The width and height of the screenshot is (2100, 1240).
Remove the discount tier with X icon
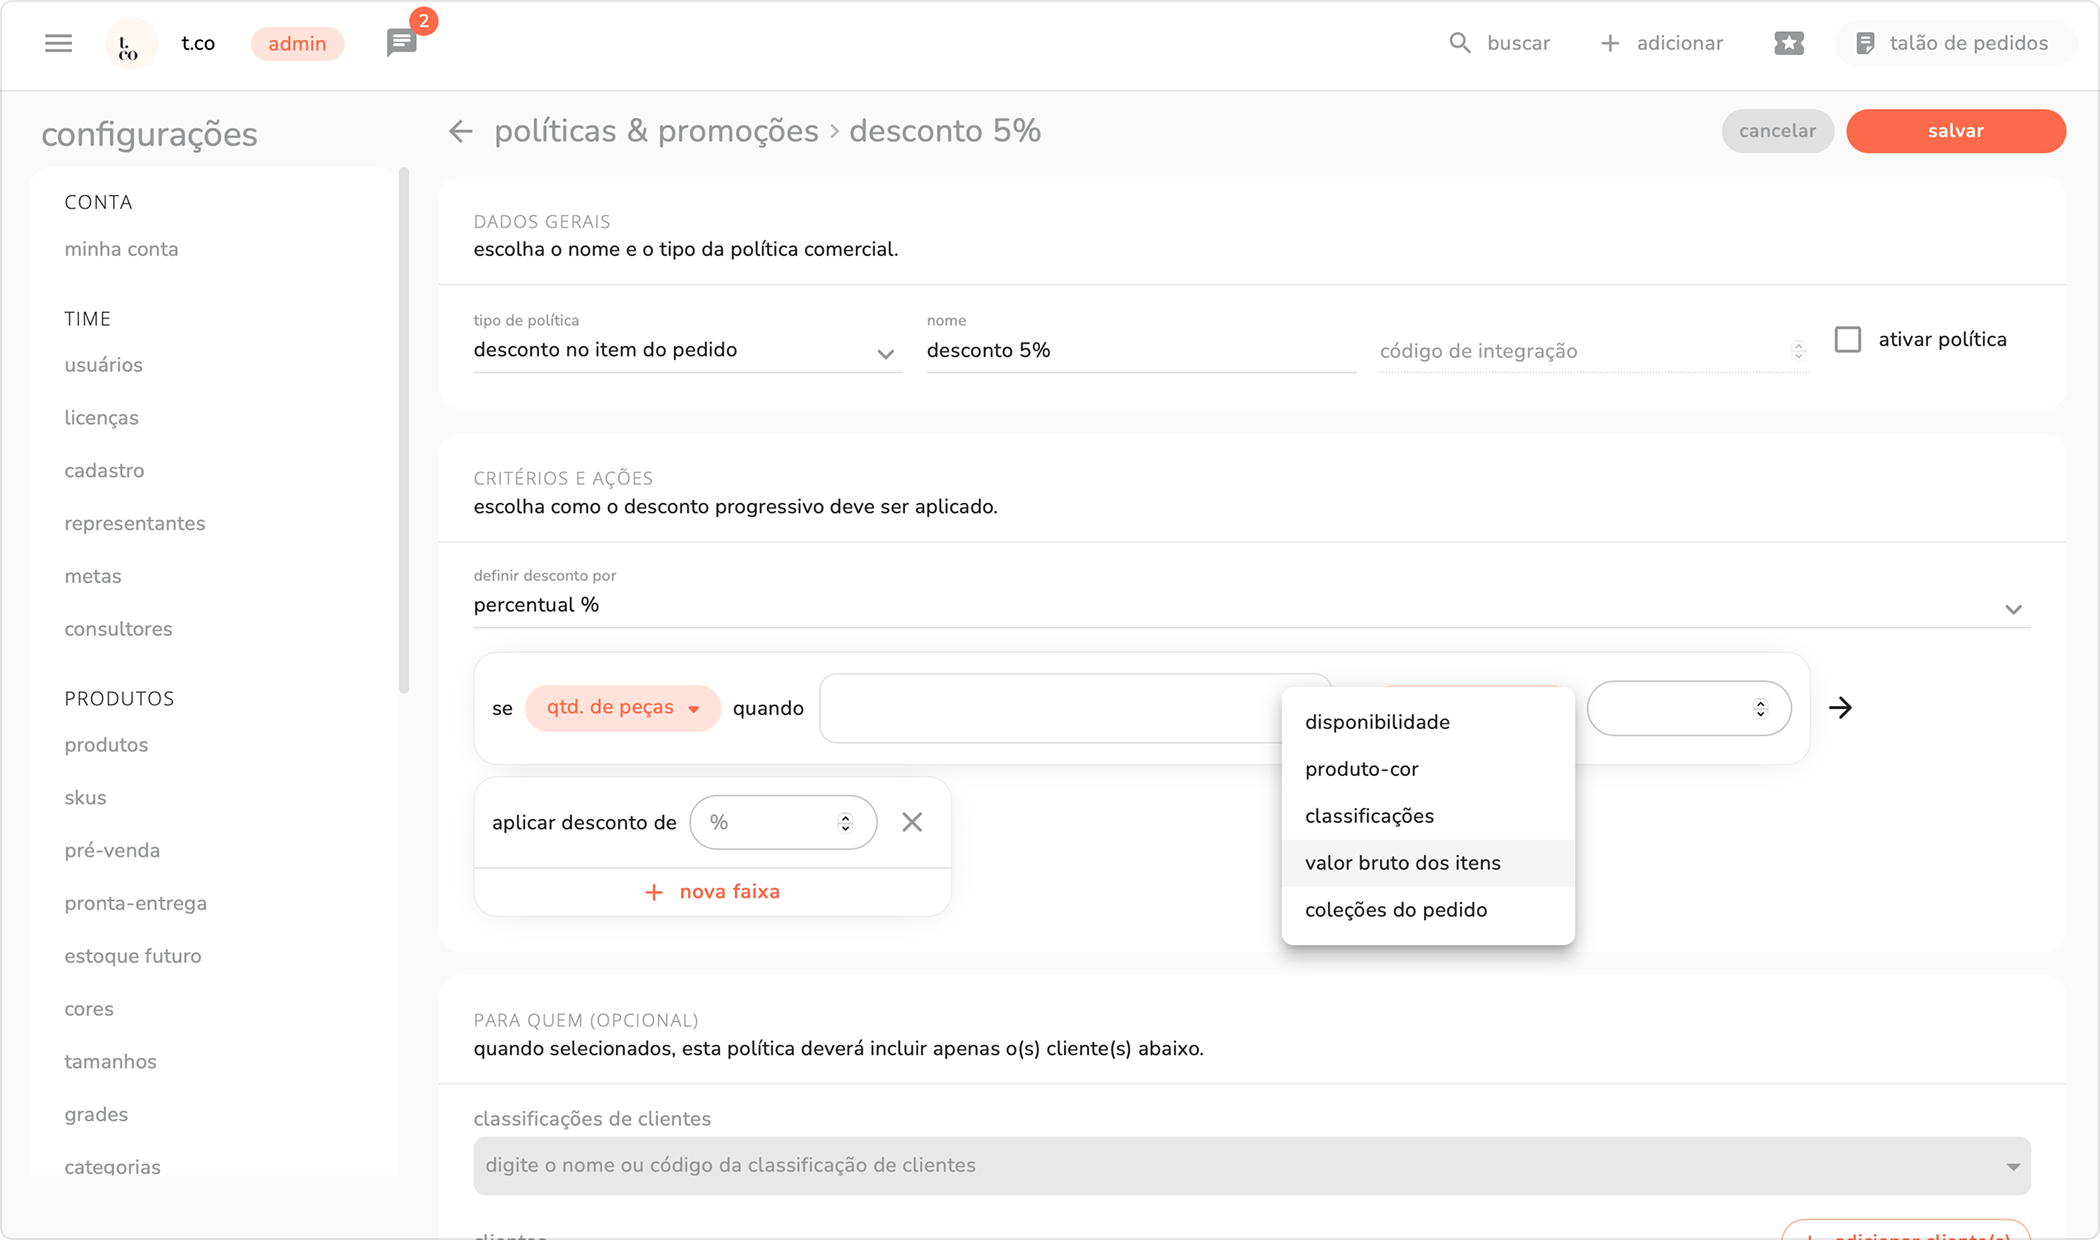click(x=911, y=822)
